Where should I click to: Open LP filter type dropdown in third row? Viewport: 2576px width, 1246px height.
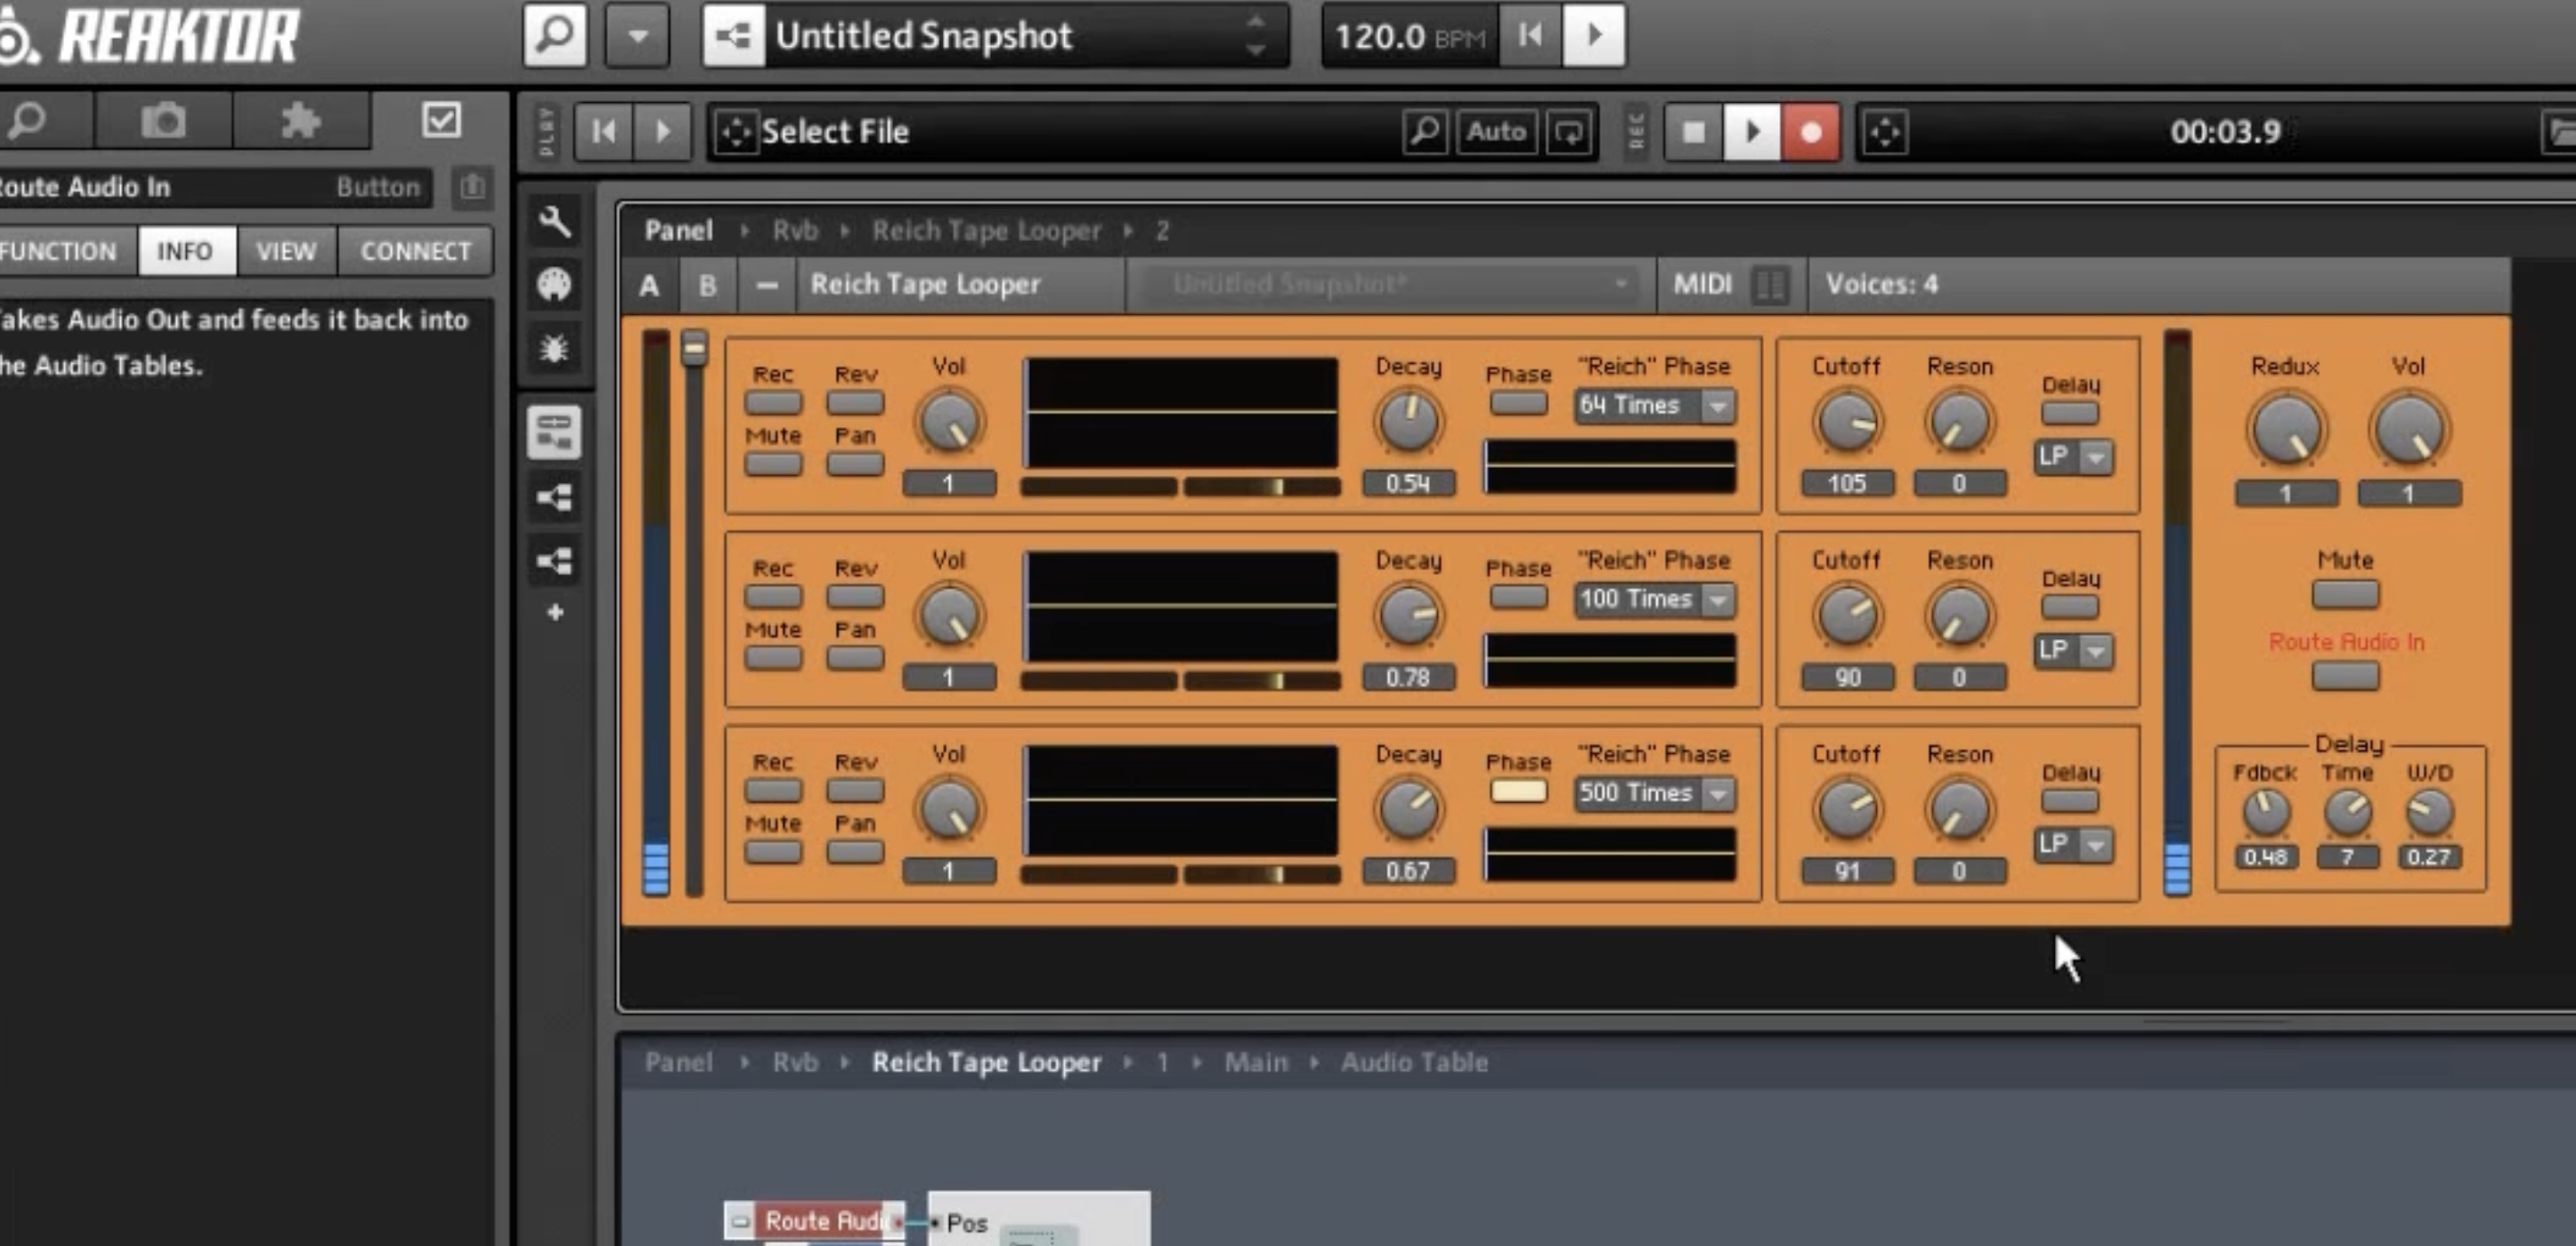2073,845
